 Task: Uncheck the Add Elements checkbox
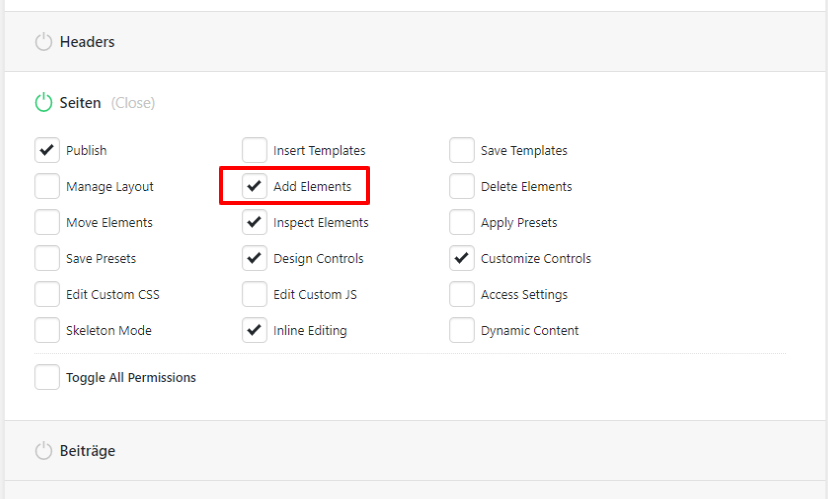tap(255, 186)
